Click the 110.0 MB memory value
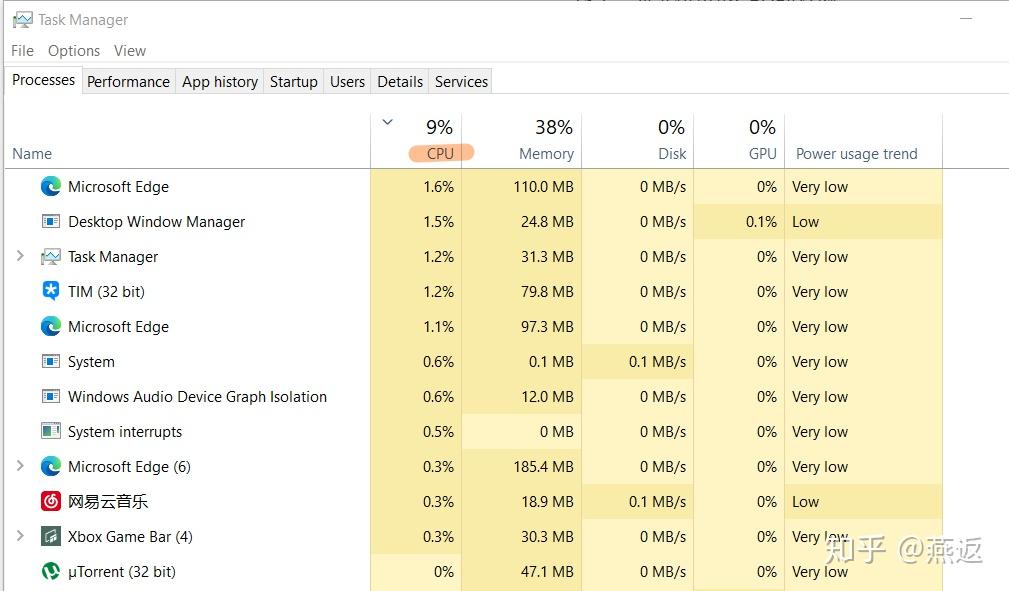 tap(543, 187)
